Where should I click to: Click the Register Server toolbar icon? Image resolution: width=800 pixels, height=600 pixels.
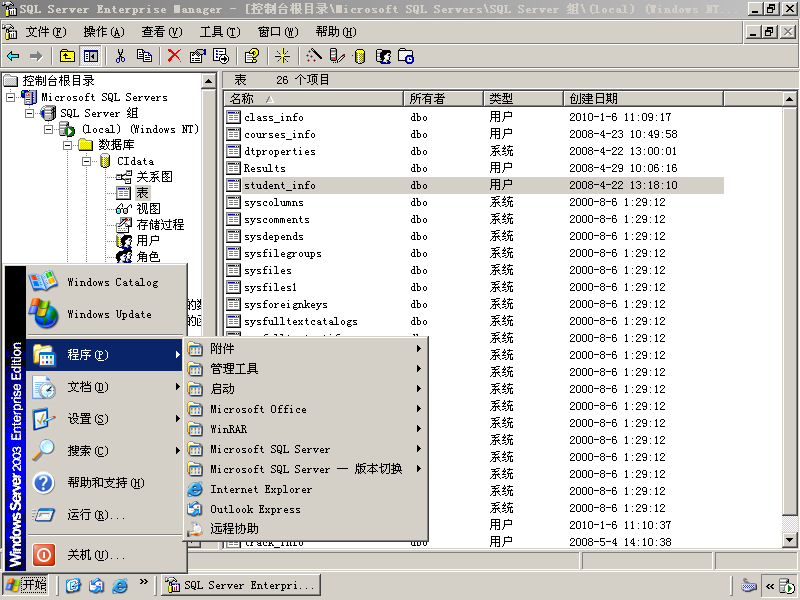coord(337,56)
